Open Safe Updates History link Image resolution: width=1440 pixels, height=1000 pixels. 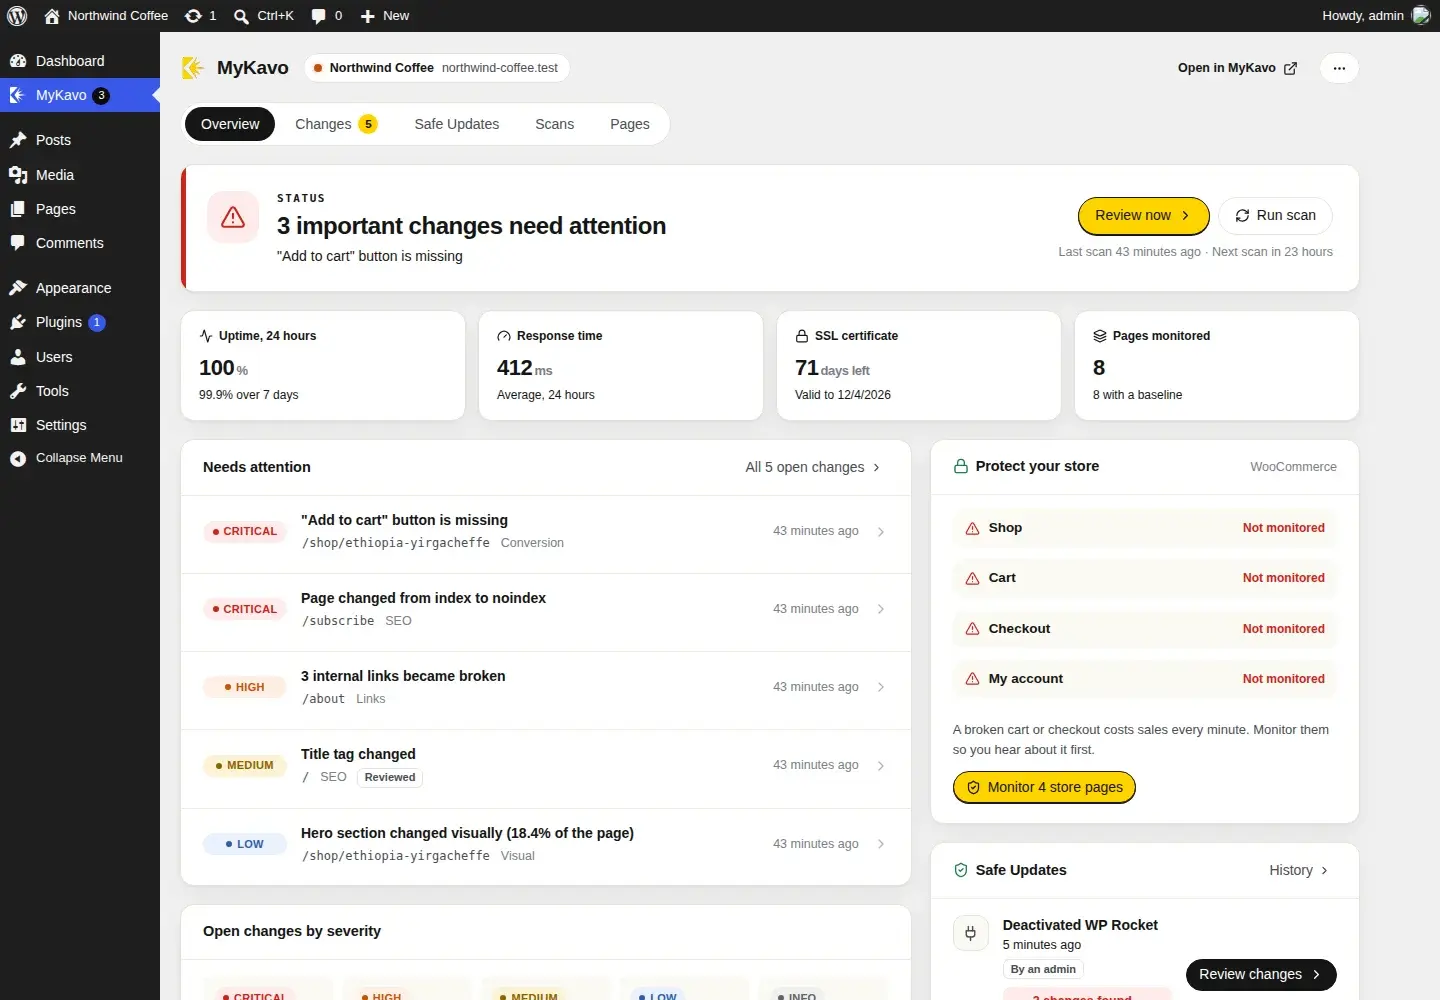[x=1299, y=870]
